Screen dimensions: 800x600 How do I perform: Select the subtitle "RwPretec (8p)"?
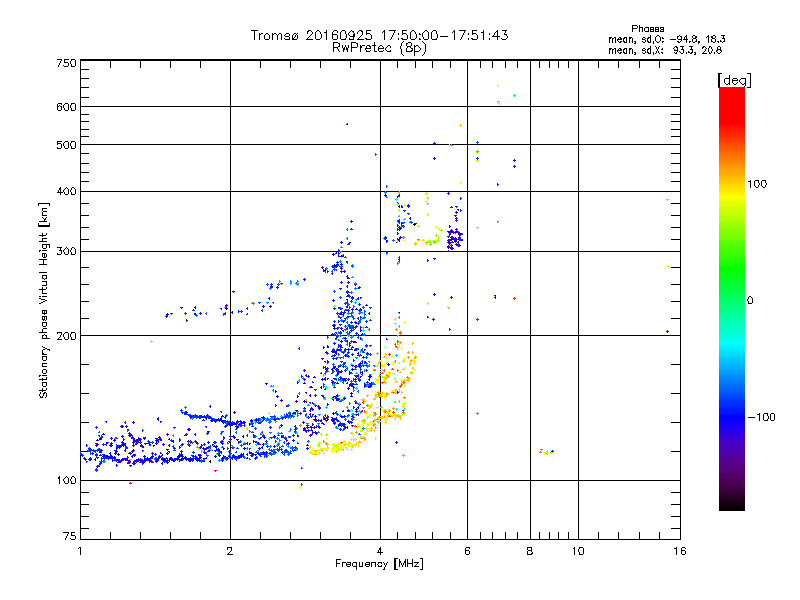click(379, 48)
